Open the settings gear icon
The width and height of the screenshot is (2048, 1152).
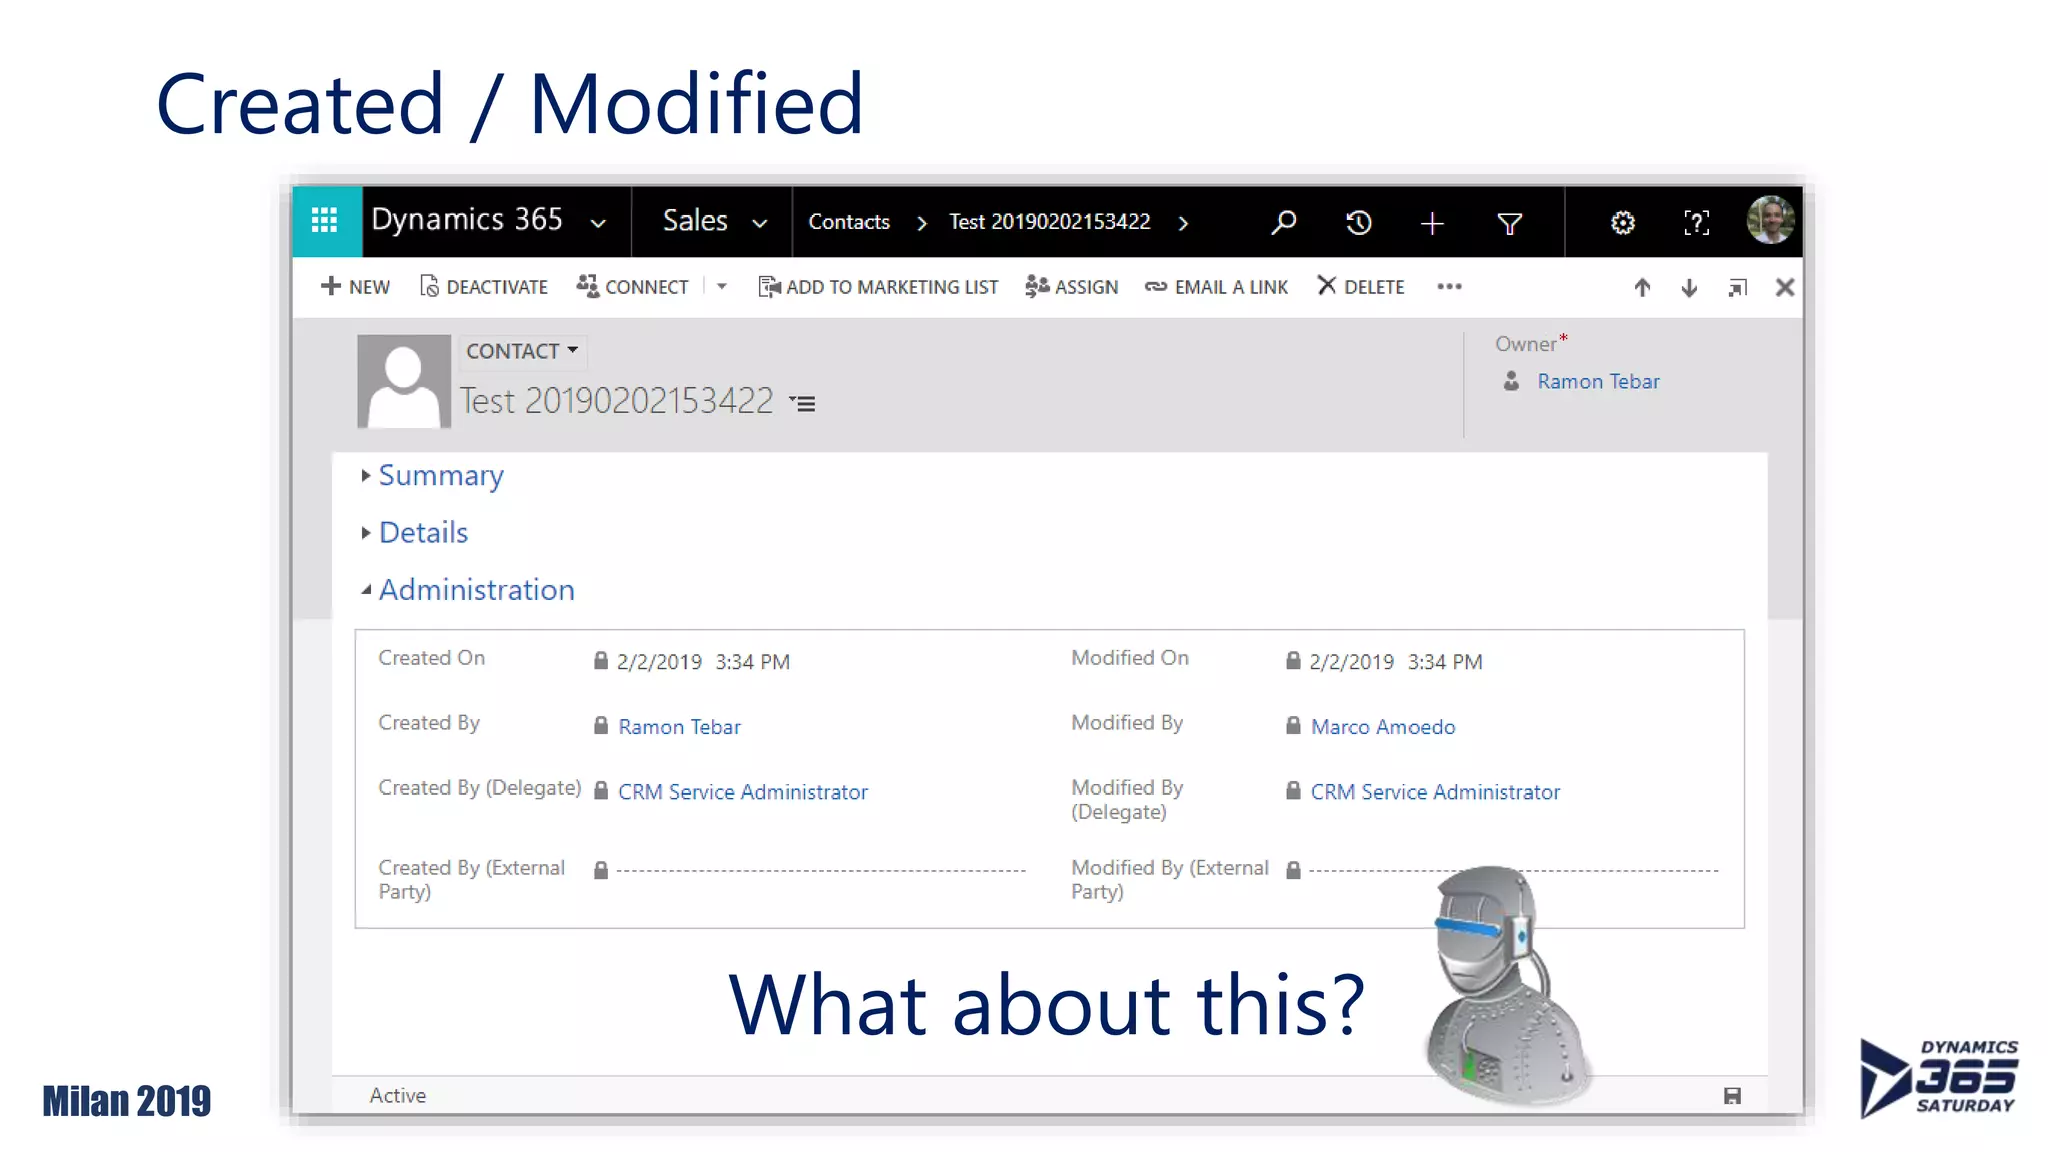(1622, 222)
